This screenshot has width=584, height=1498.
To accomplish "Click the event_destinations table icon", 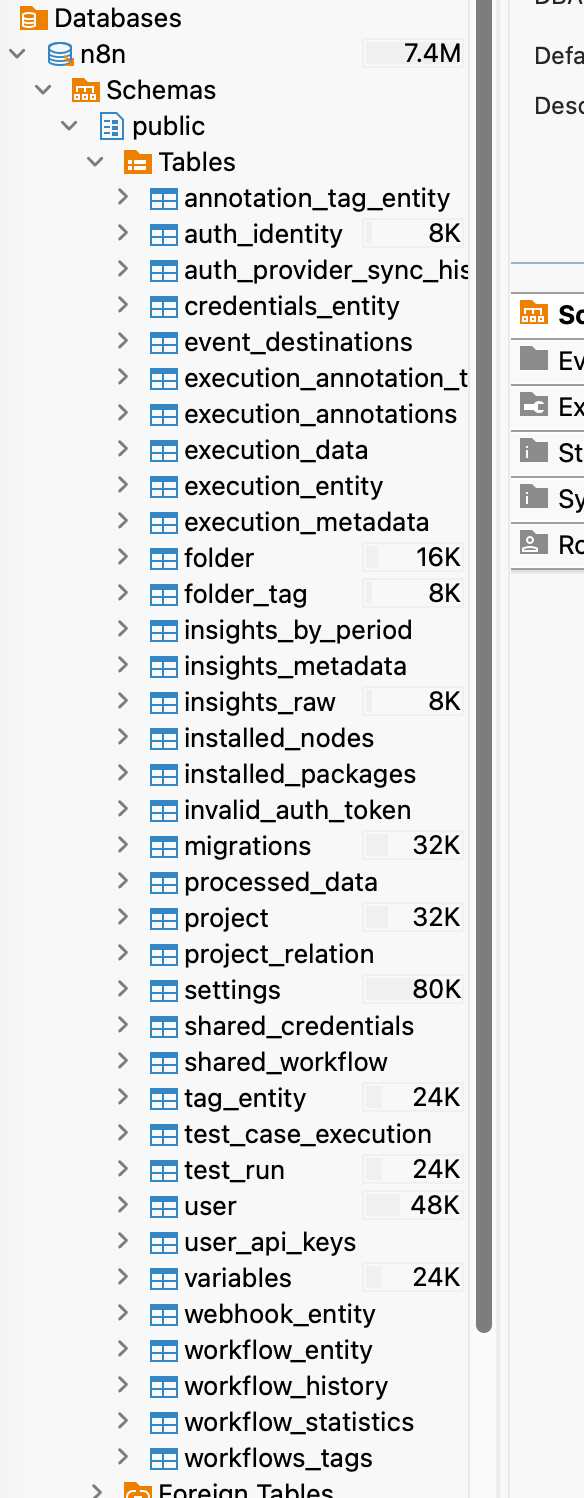I will tap(163, 342).
